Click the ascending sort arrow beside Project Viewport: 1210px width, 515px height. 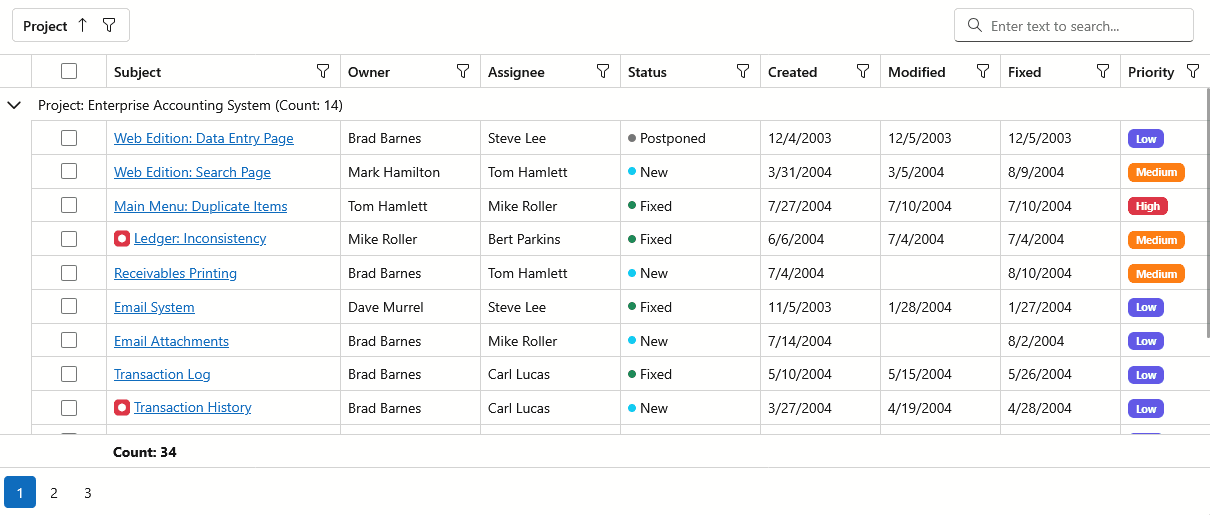coord(83,26)
